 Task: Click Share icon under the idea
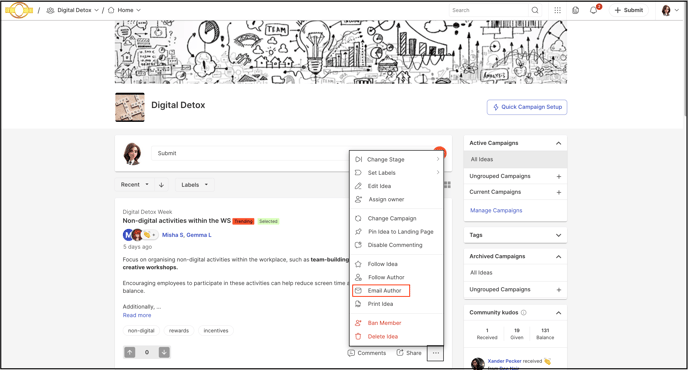[400, 353]
